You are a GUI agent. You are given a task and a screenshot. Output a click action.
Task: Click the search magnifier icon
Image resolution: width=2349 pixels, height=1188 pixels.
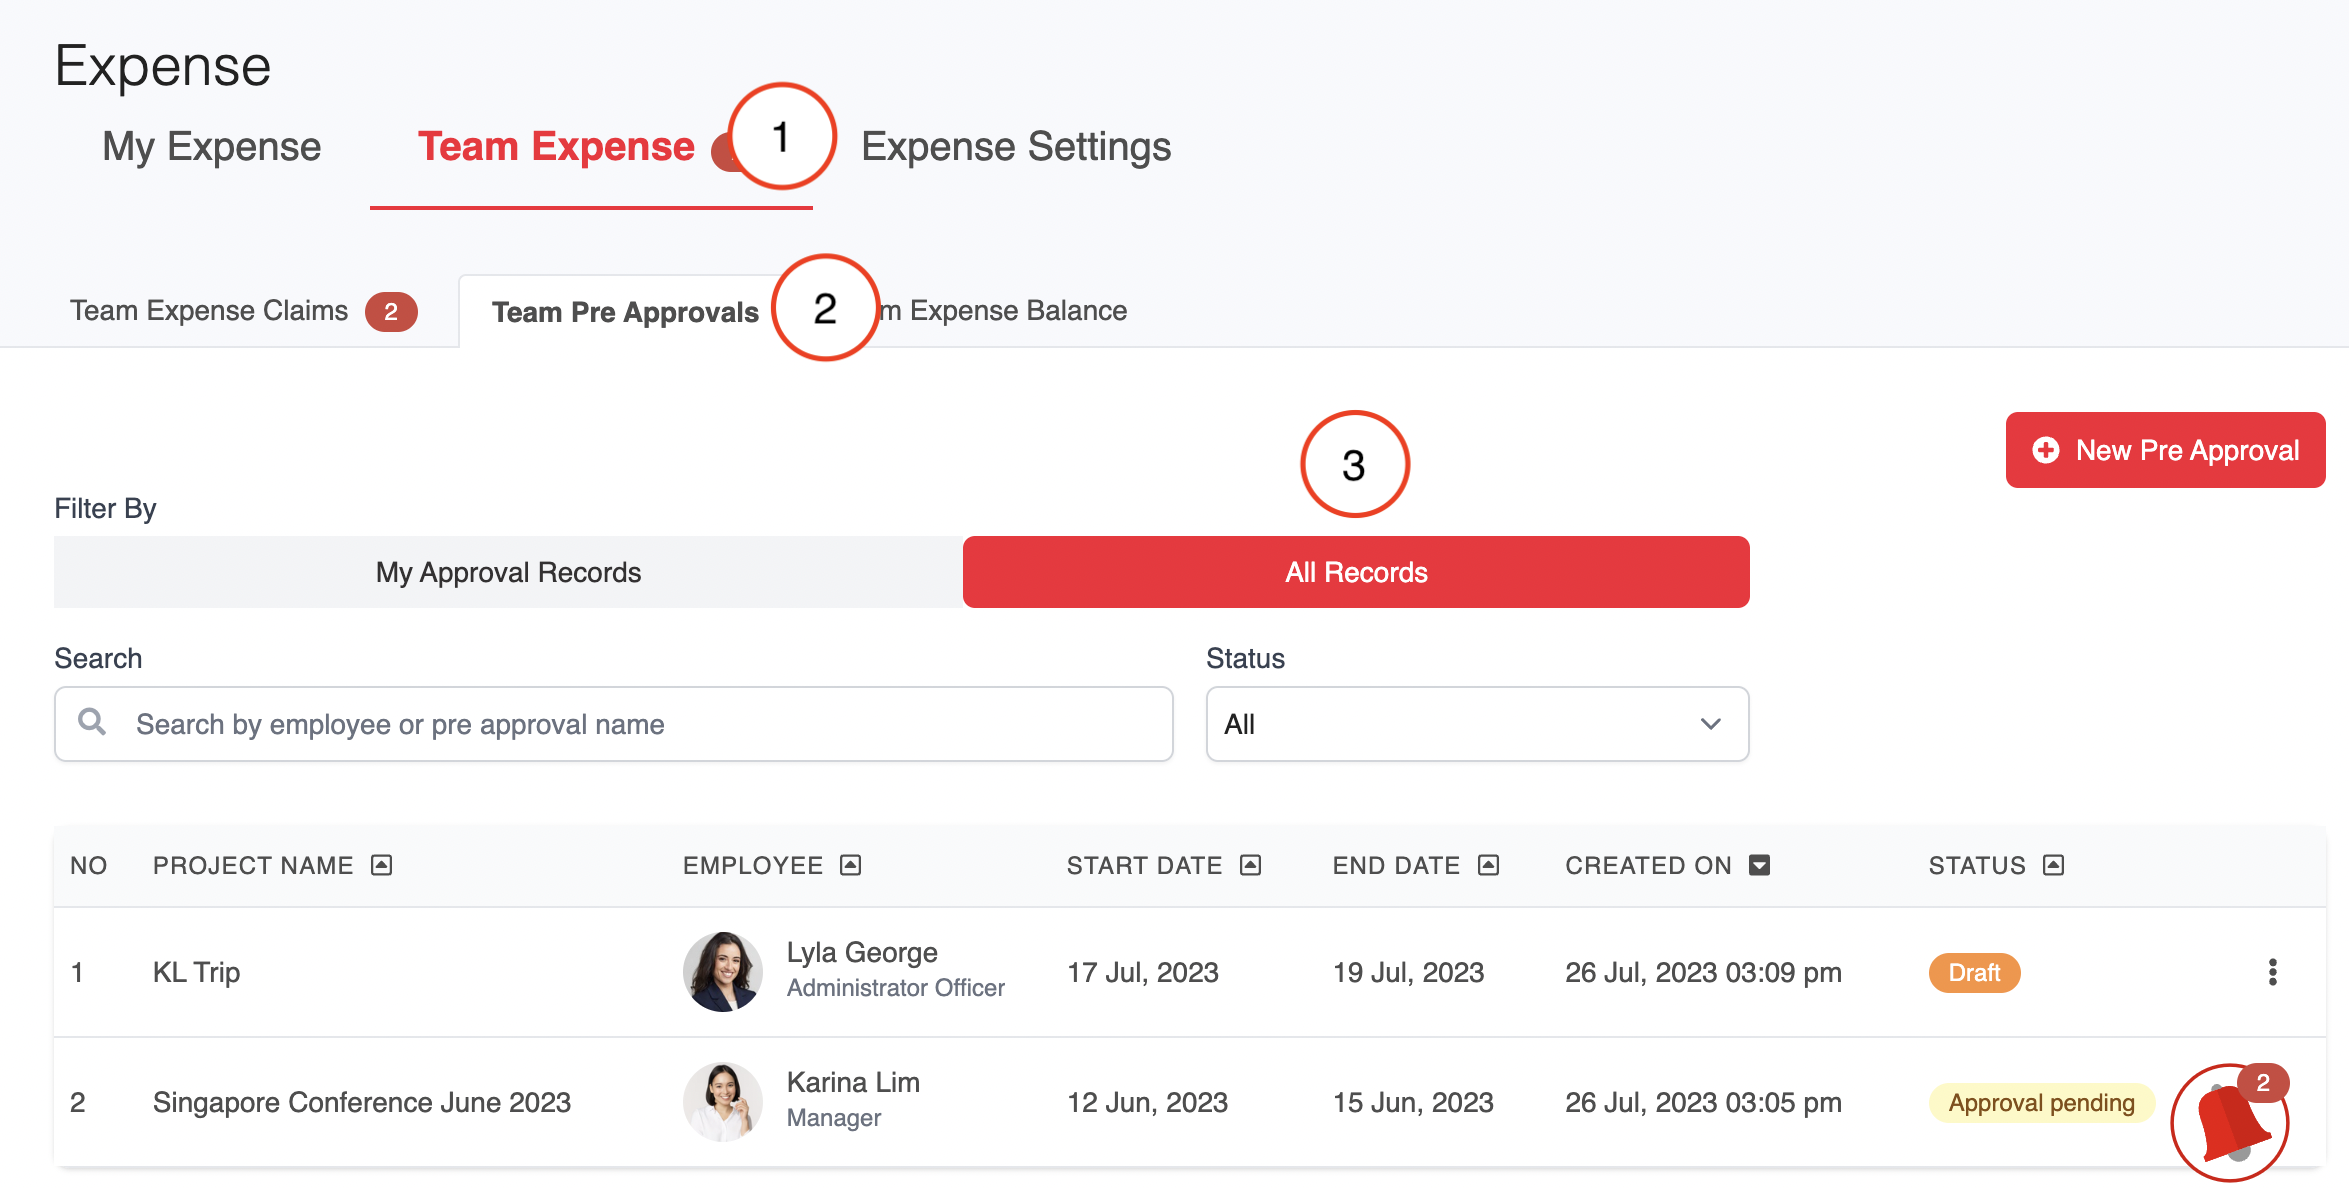pos(92,722)
